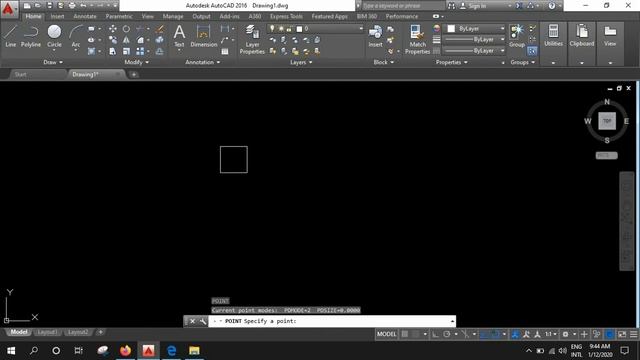The width and height of the screenshot is (640, 360).
Task: Launch Match Properties tool
Action: pyautogui.click(x=417, y=39)
